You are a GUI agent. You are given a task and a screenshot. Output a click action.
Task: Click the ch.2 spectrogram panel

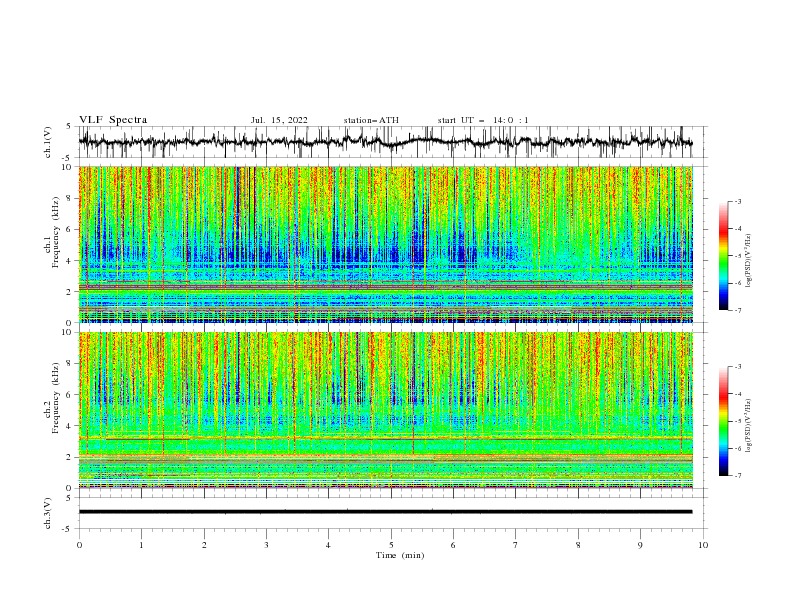pos(385,410)
